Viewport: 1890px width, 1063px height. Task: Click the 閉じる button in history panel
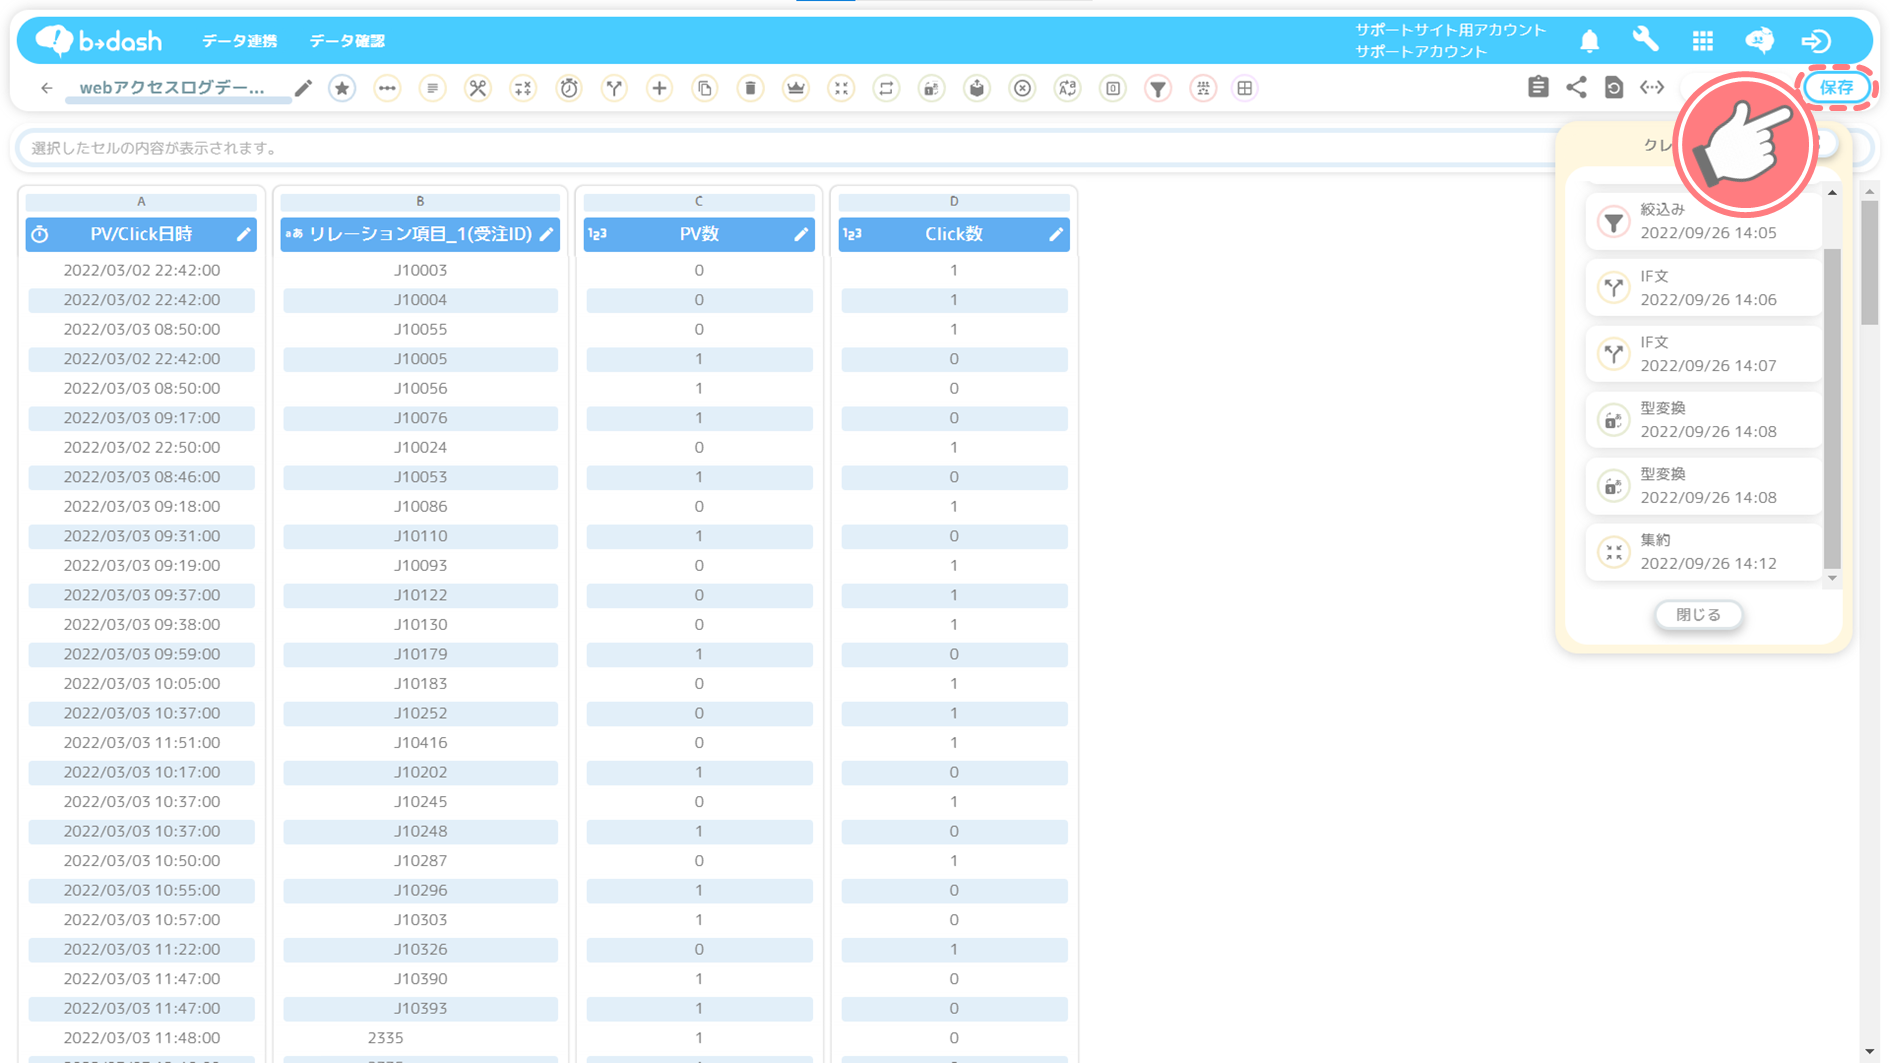point(1699,614)
